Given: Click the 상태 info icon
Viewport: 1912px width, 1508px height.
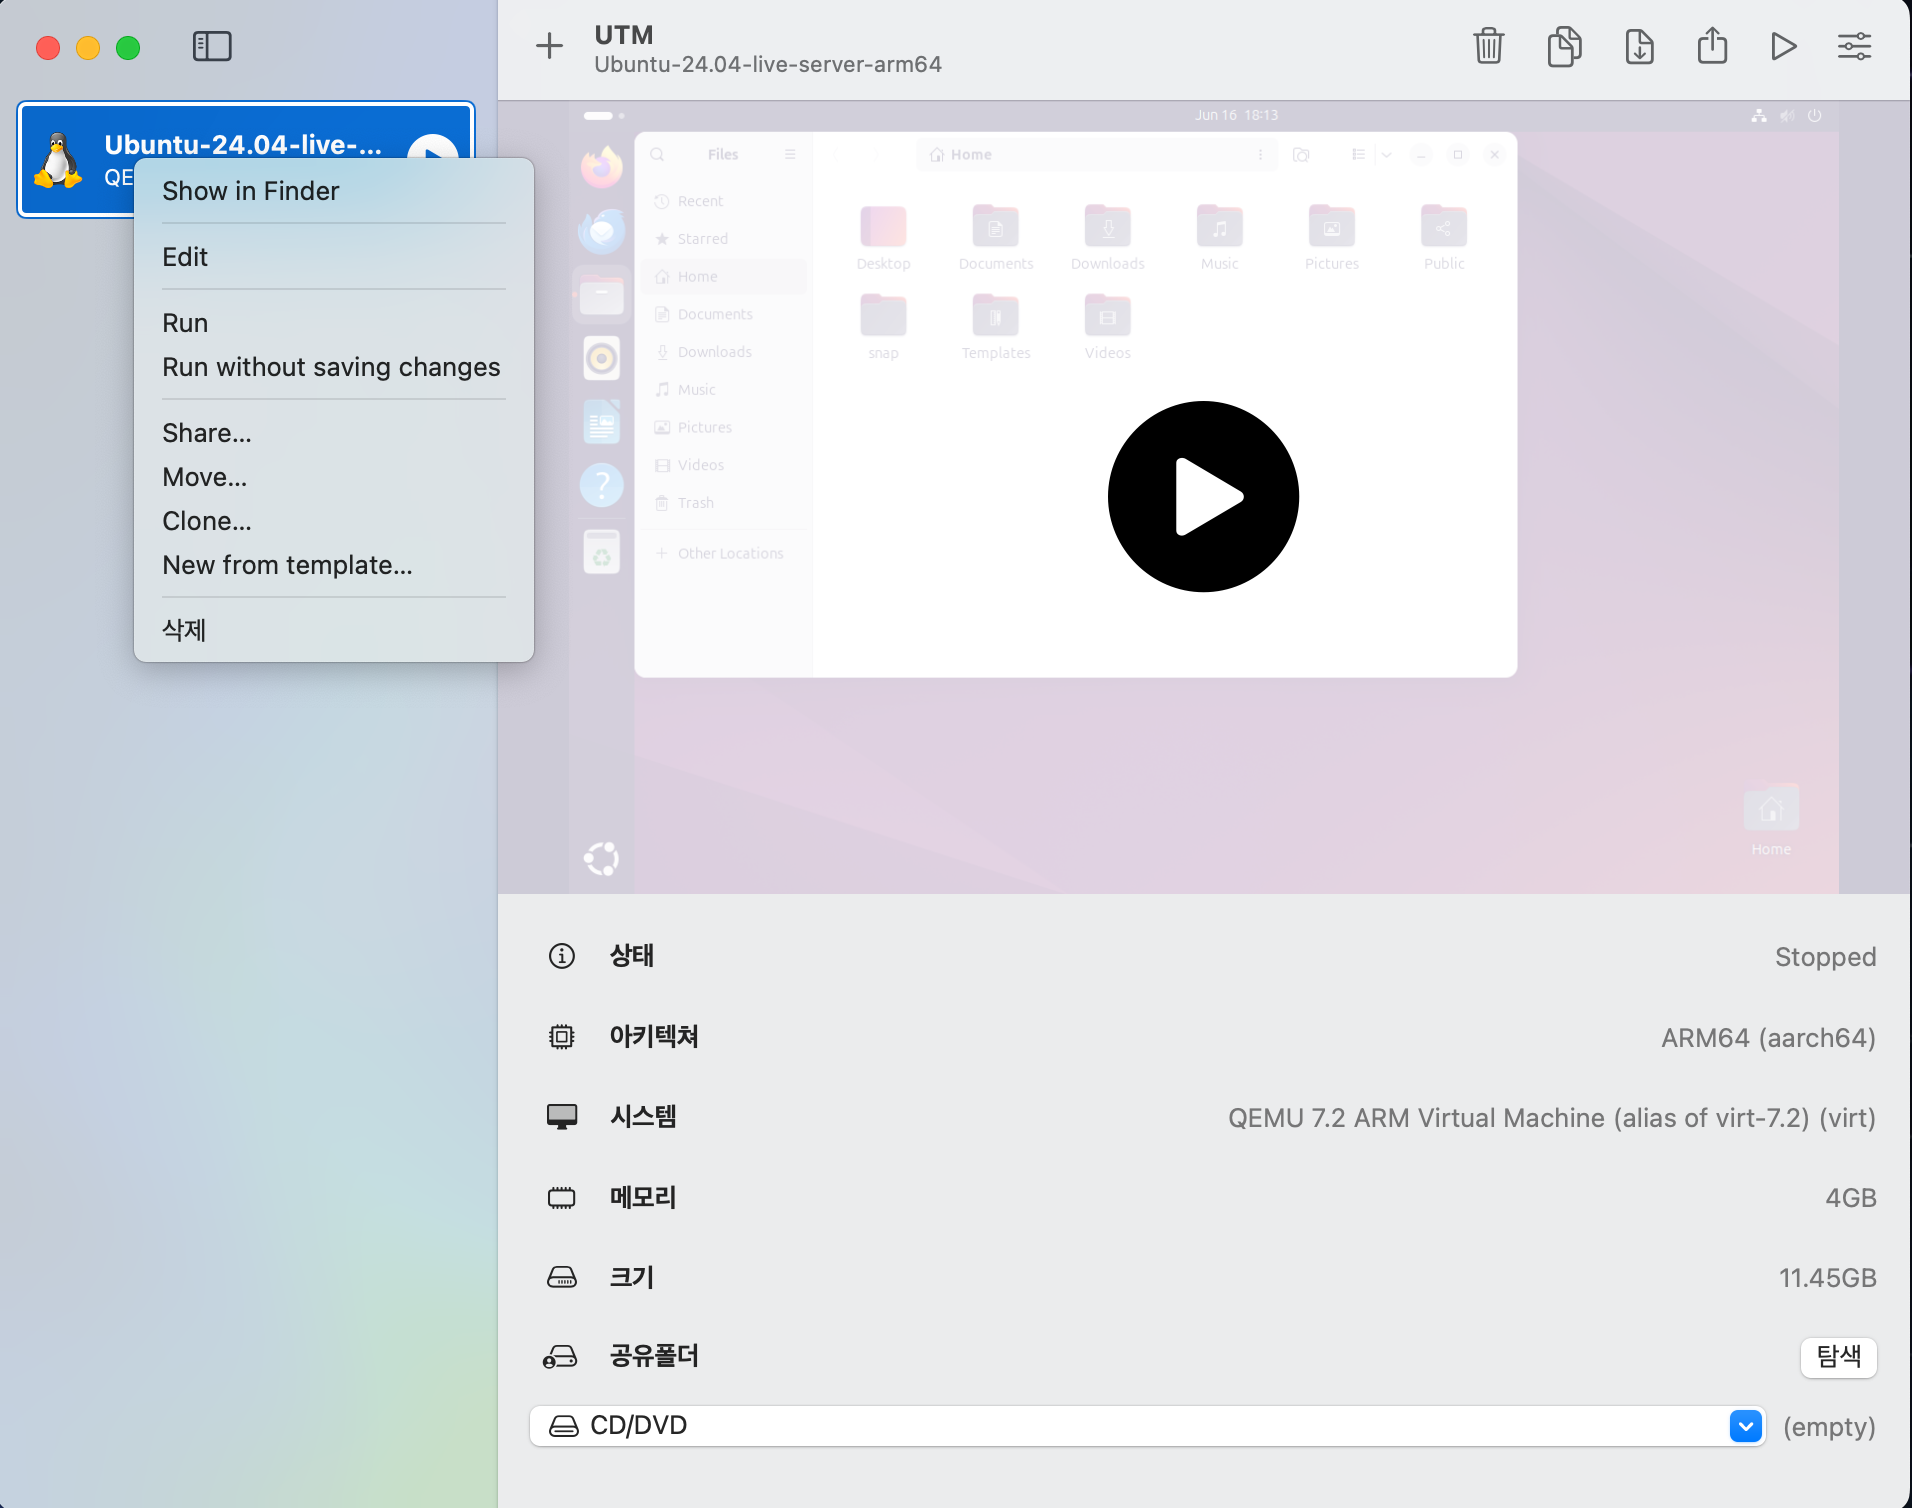Looking at the screenshot, I should [x=562, y=956].
